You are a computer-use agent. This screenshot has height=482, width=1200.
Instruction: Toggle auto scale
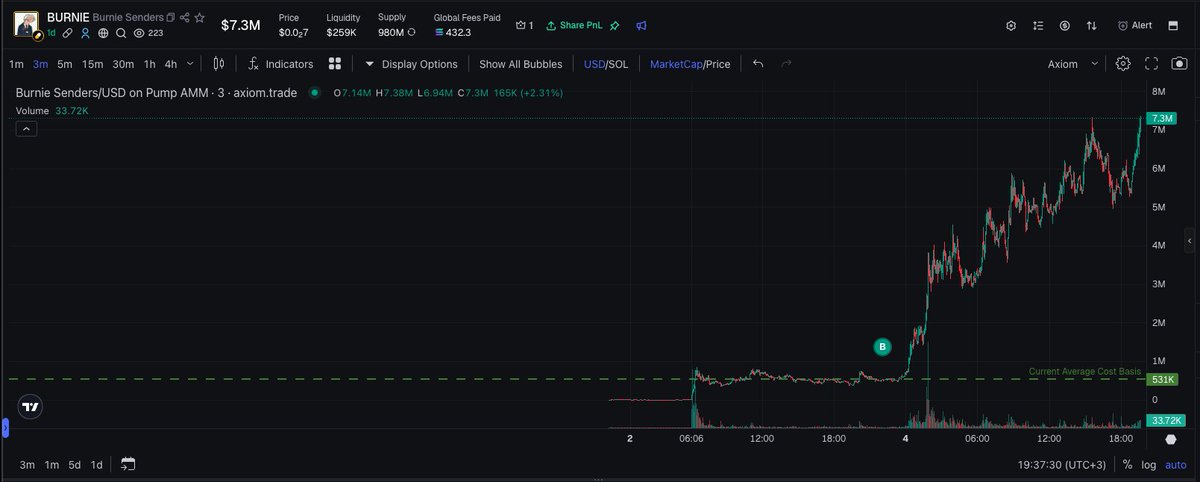tap(1175, 465)
